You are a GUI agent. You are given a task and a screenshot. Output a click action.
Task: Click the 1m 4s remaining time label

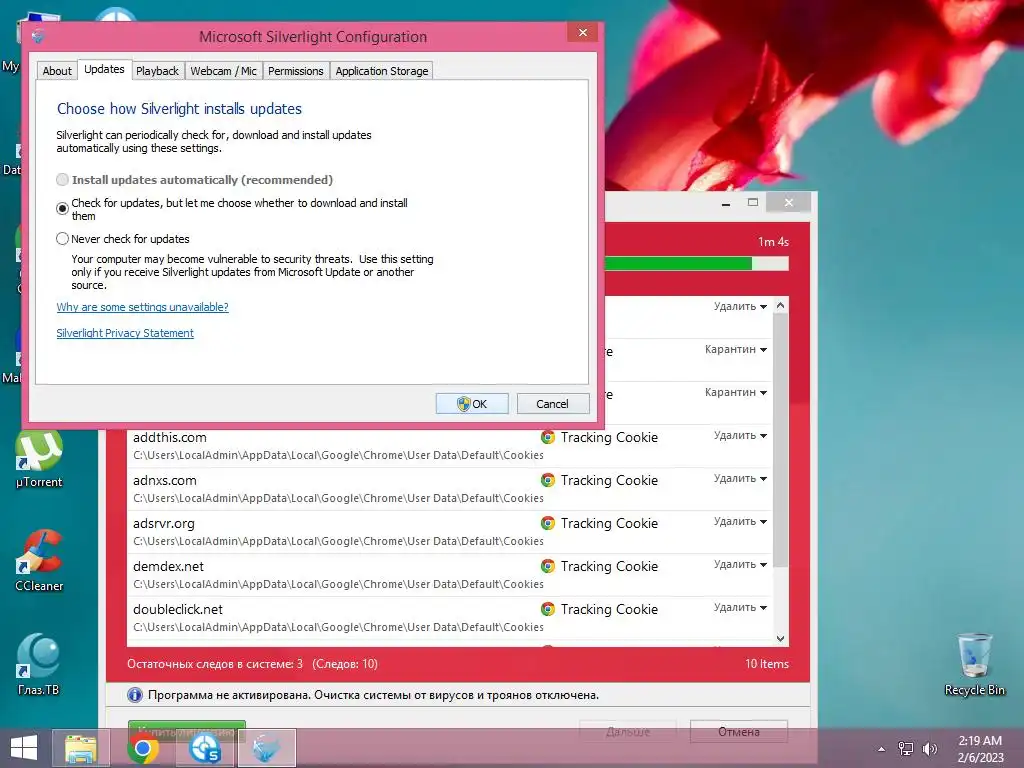coord(773,242)
